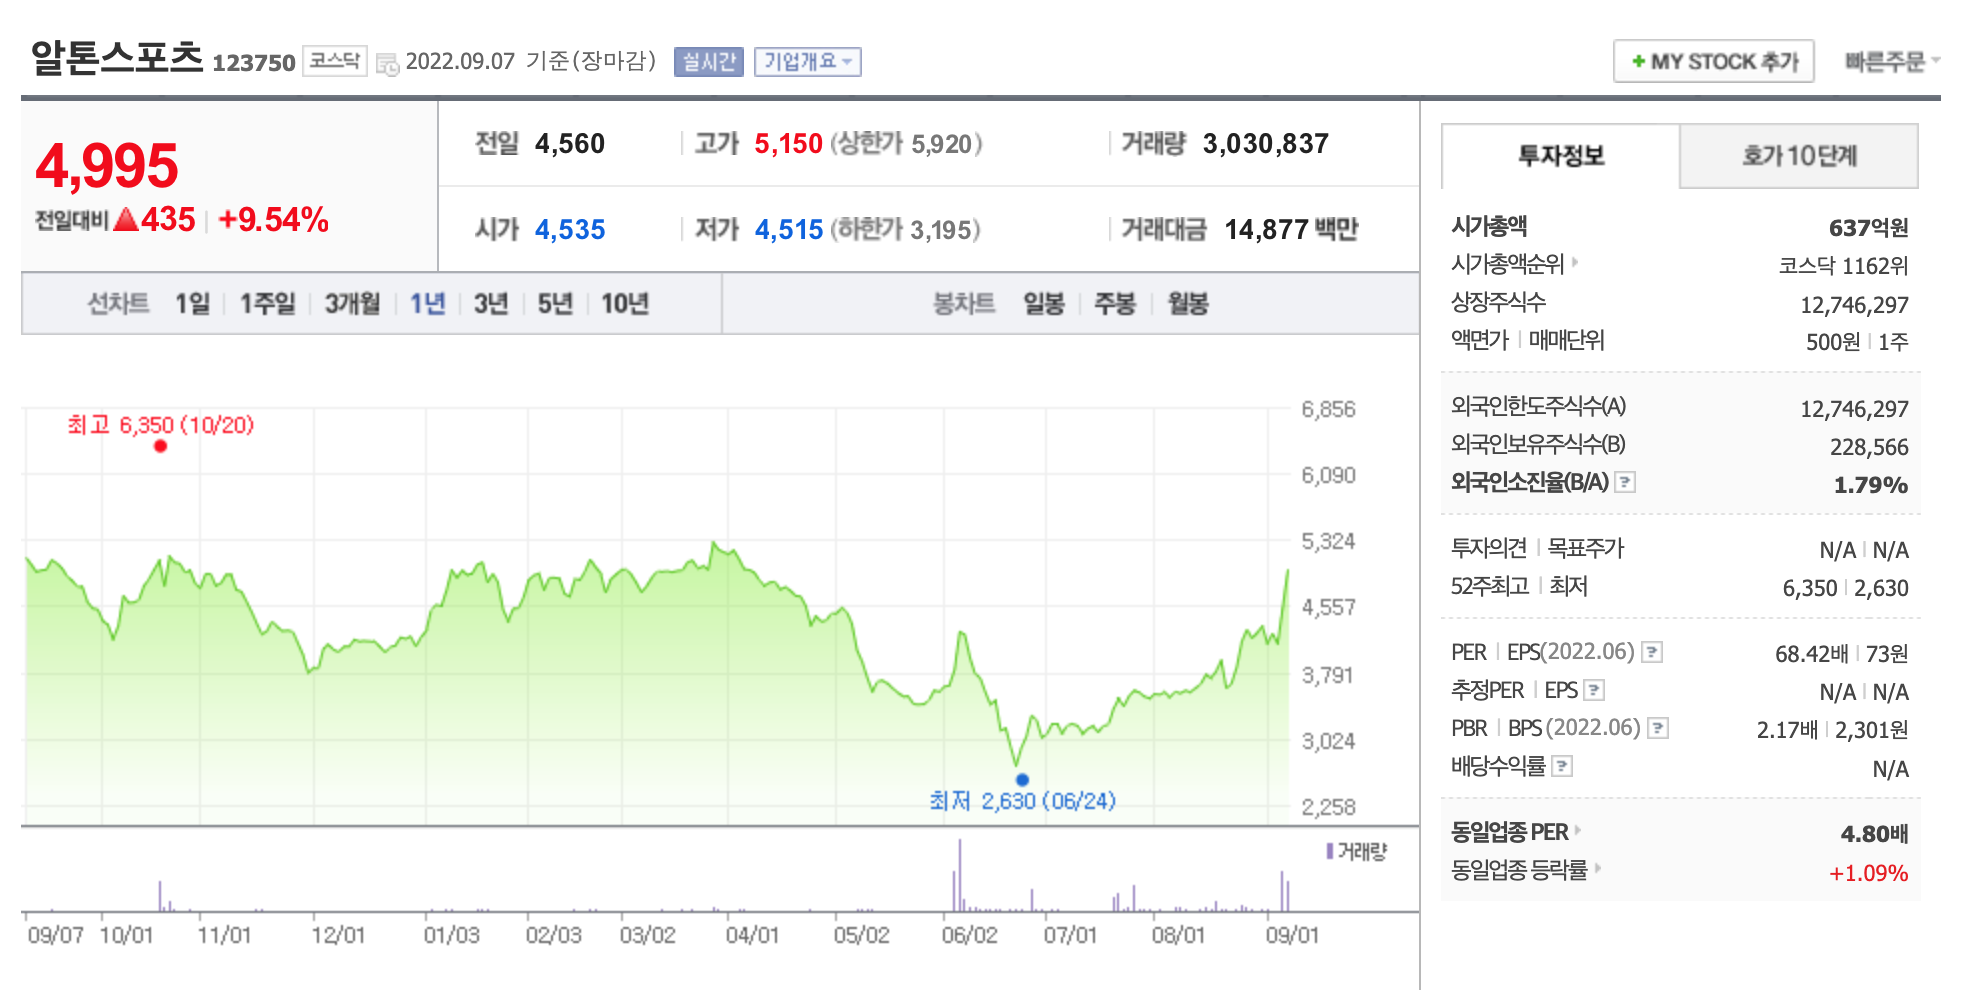Click the arrow next to 시가총액순위
The width and height of the screenshot is (1962, 990).
pyautogui.click(x=1574, y=262)
